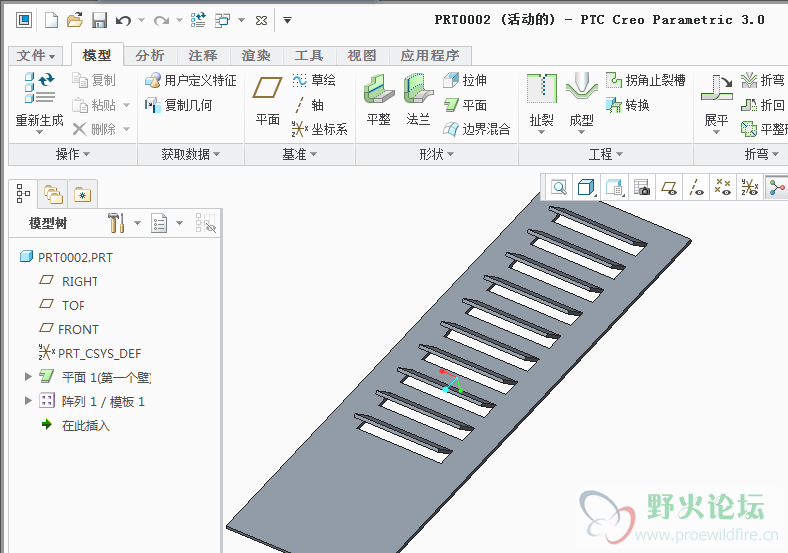788x553 pixels.
Task: Open the 粘贴 dropdown arrow
Action: (127, 105)
